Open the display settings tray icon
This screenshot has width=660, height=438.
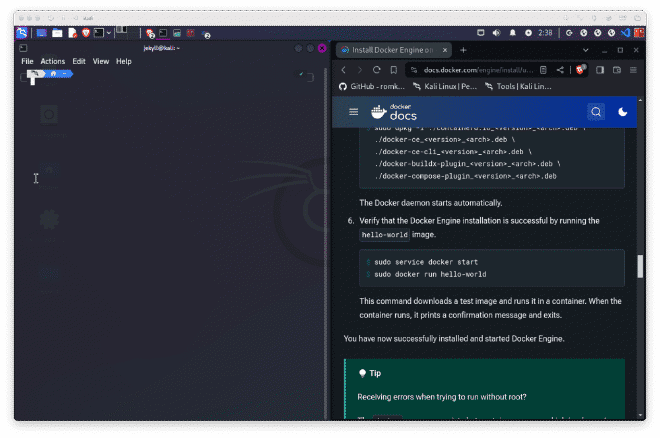coord(481,33)
